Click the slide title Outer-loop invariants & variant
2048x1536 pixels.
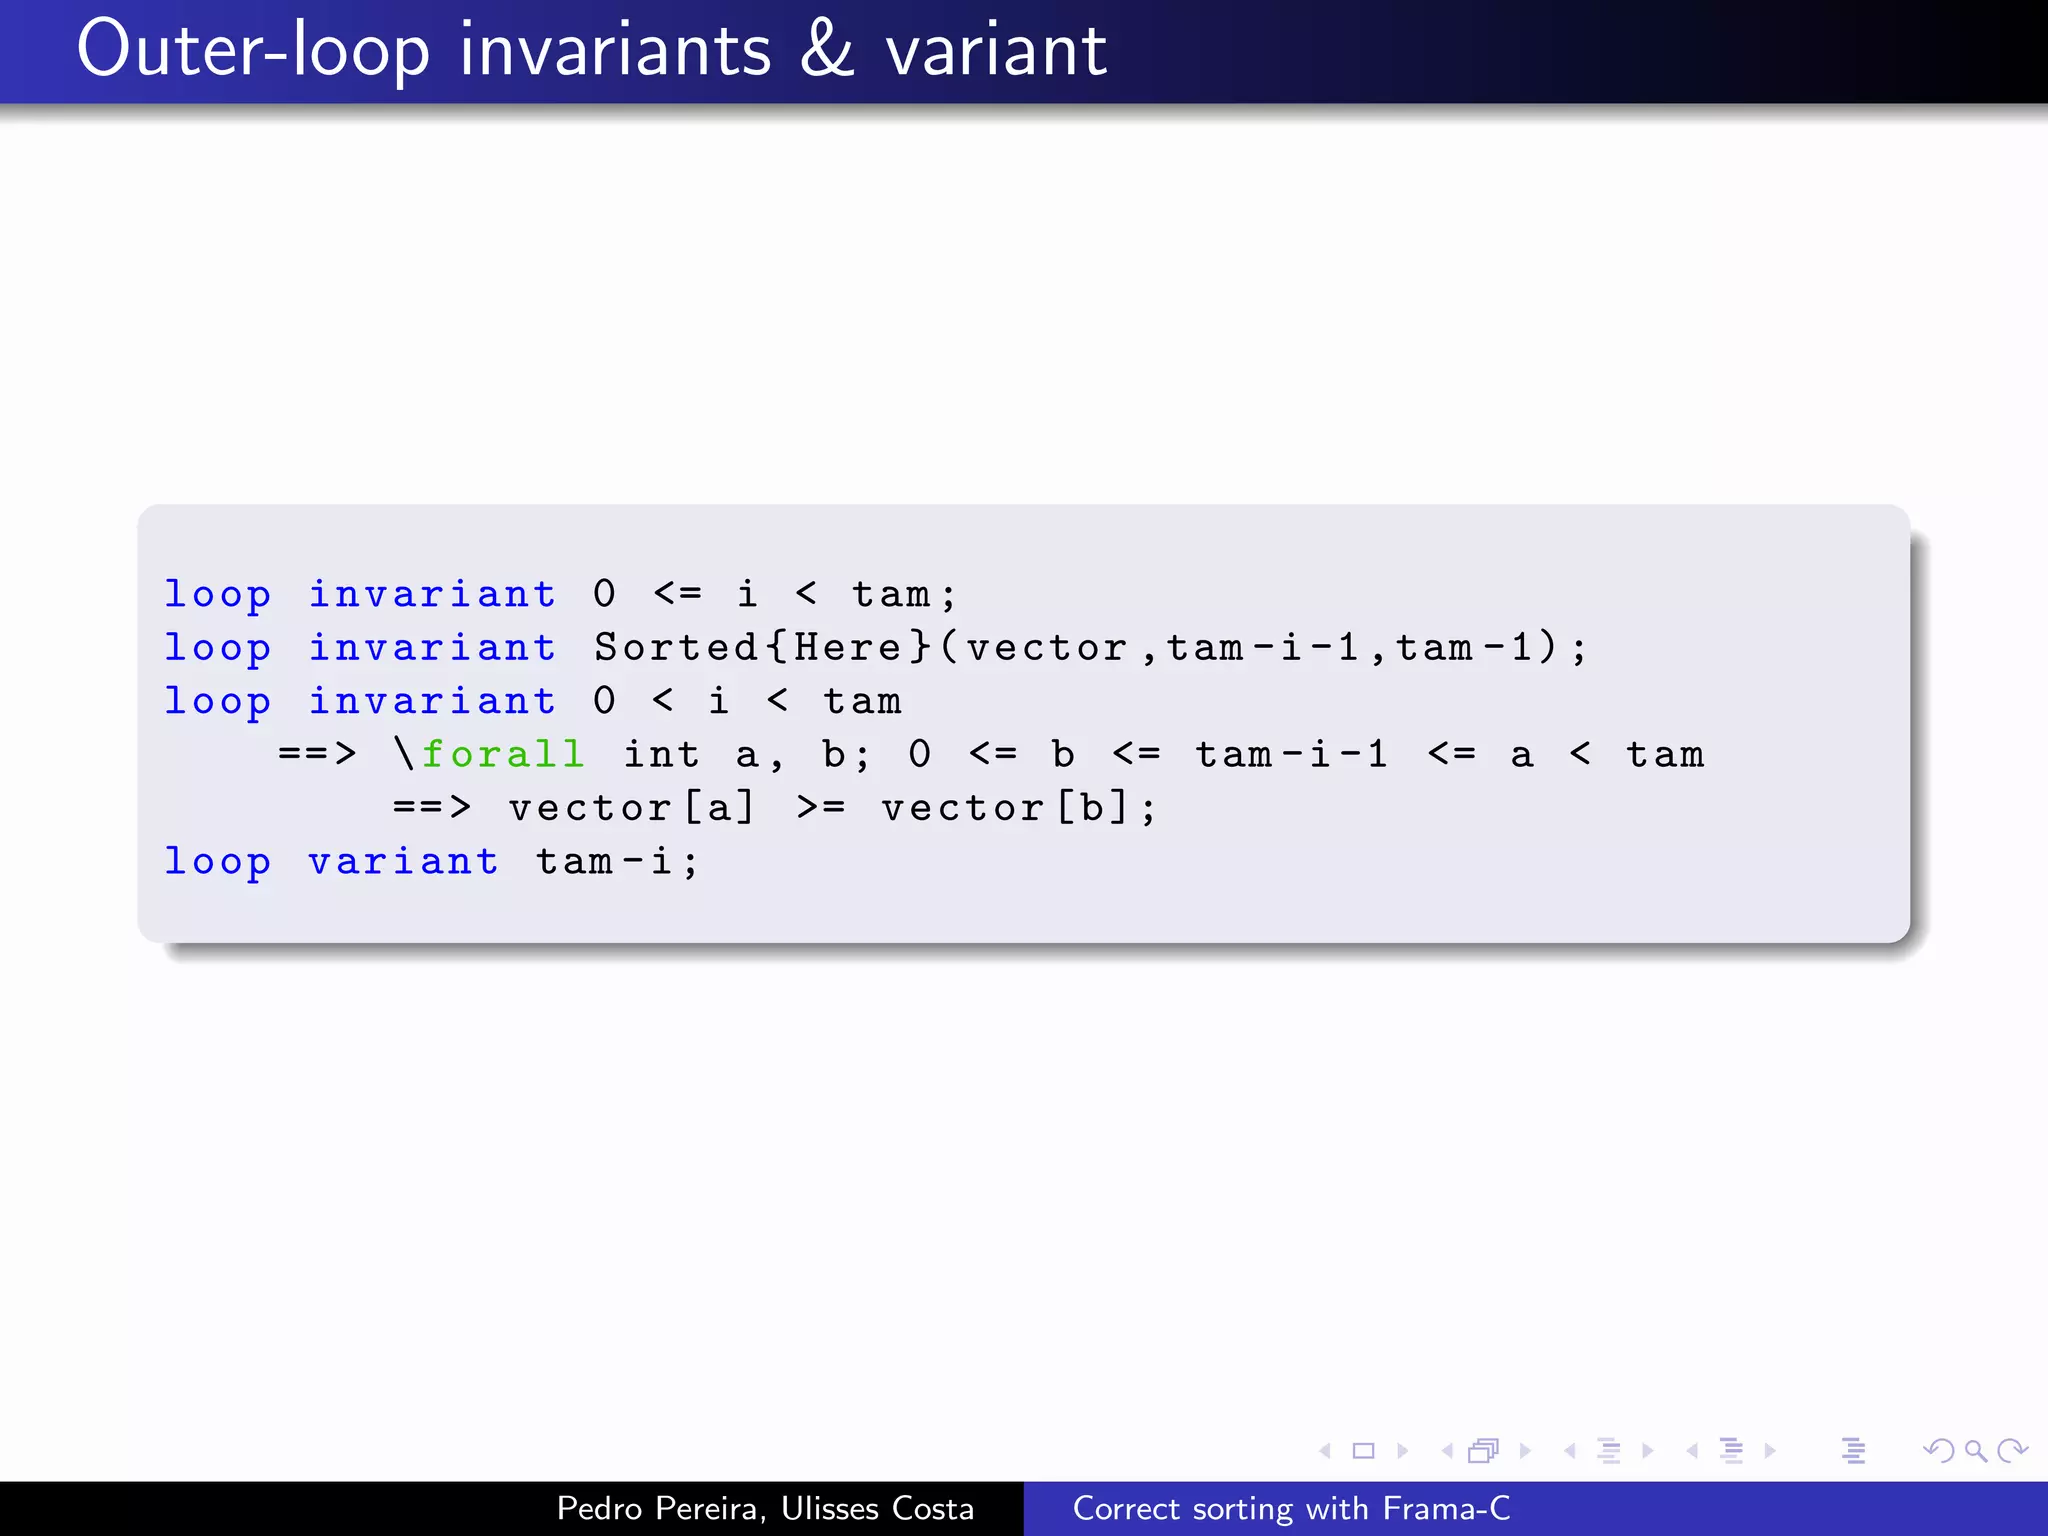(592, 50)
